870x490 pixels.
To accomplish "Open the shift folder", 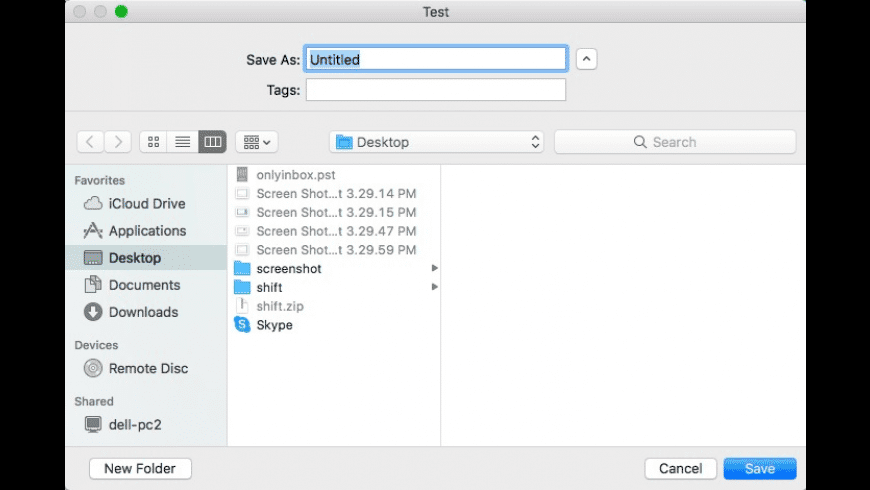I will [x=269, y=287].
